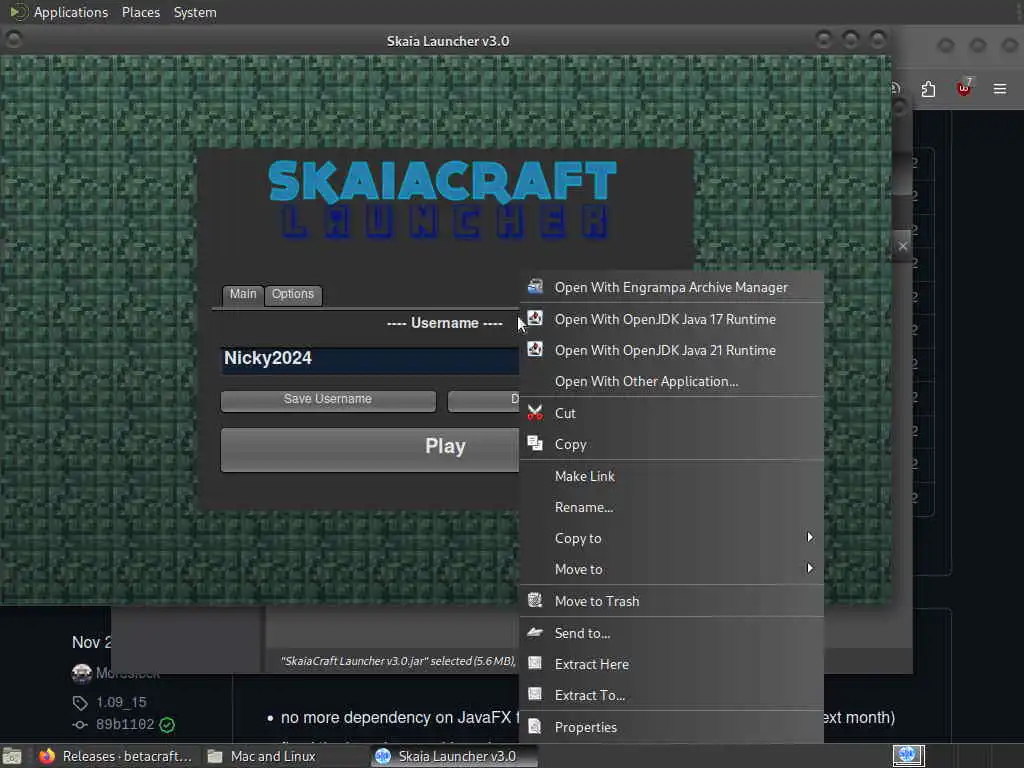1024x768 pixels.
Task: Click Save Username button
Action: (328, 400)
